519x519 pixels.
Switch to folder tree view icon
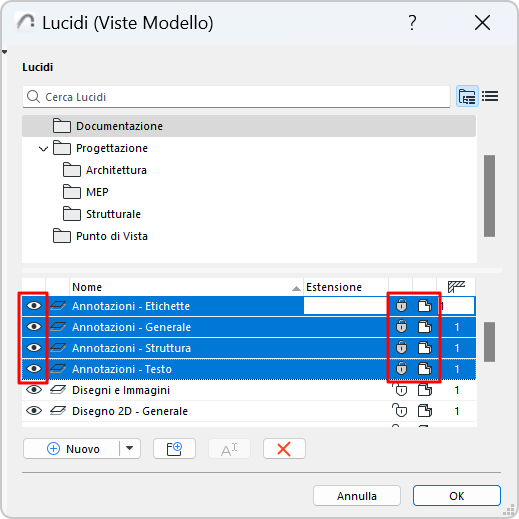467,96
